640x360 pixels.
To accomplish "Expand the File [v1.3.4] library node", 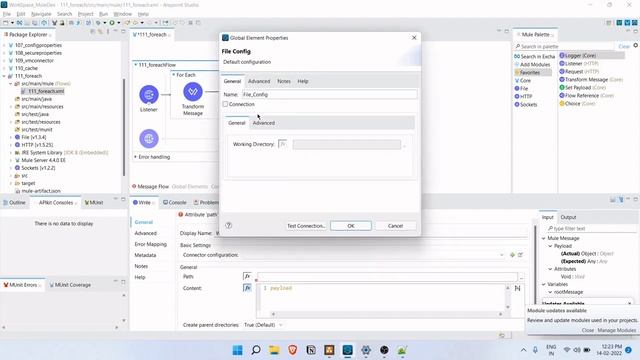I will click(x=11, y=138).
